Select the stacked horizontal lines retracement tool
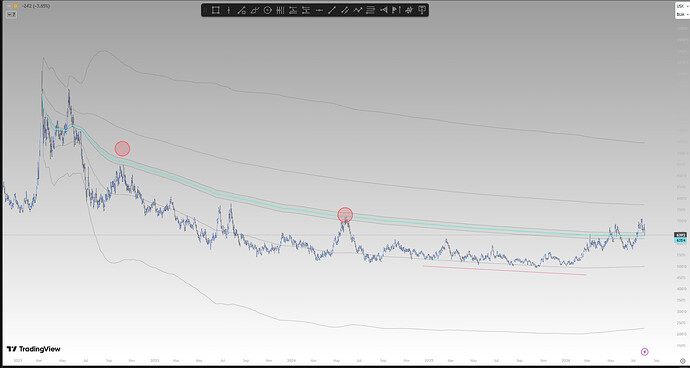This screenshot has width=690, height=368. (371, 10)
